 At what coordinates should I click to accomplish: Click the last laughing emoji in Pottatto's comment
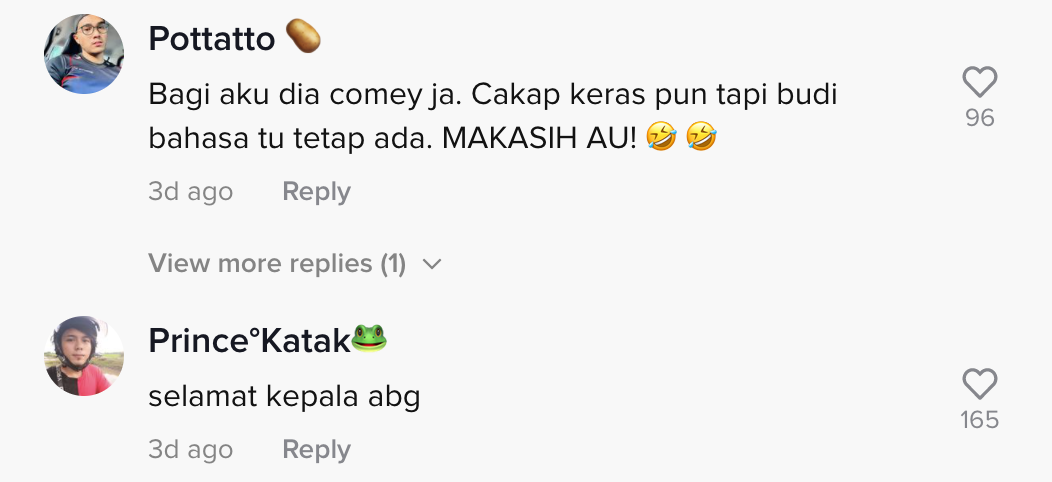pyautogui.click(x=701, y=138)
